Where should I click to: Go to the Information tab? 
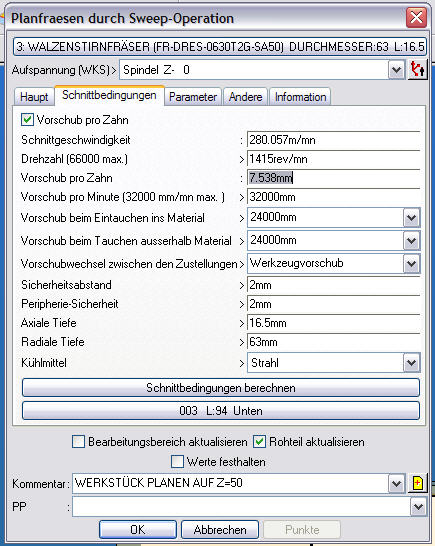(300, 97)
